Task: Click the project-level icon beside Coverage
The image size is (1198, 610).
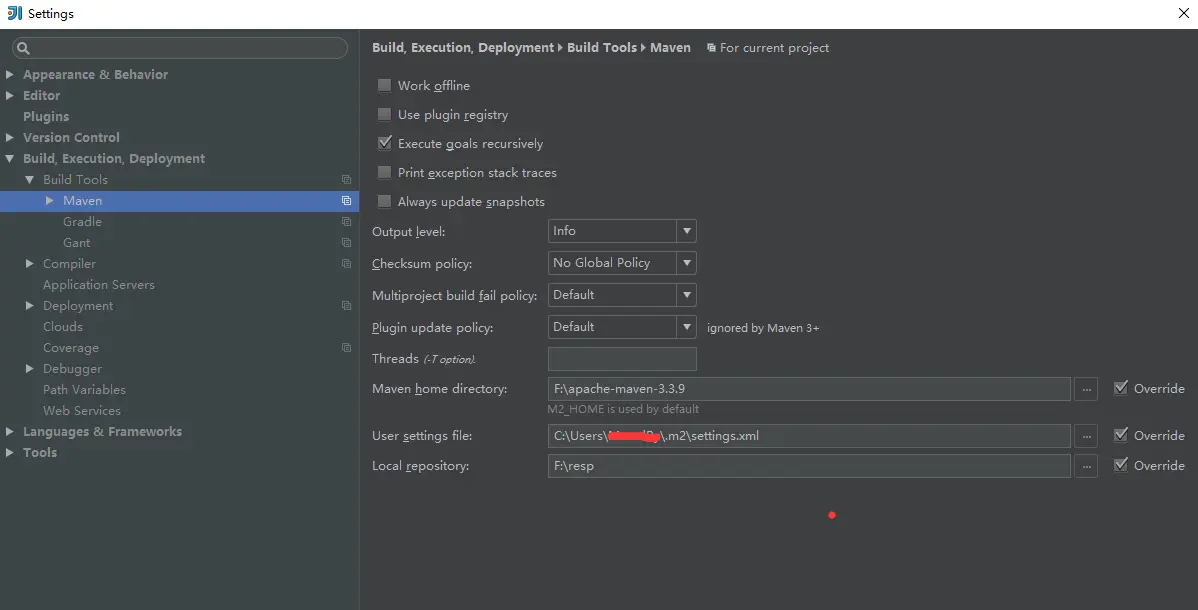Action: [x=346, y=348]
